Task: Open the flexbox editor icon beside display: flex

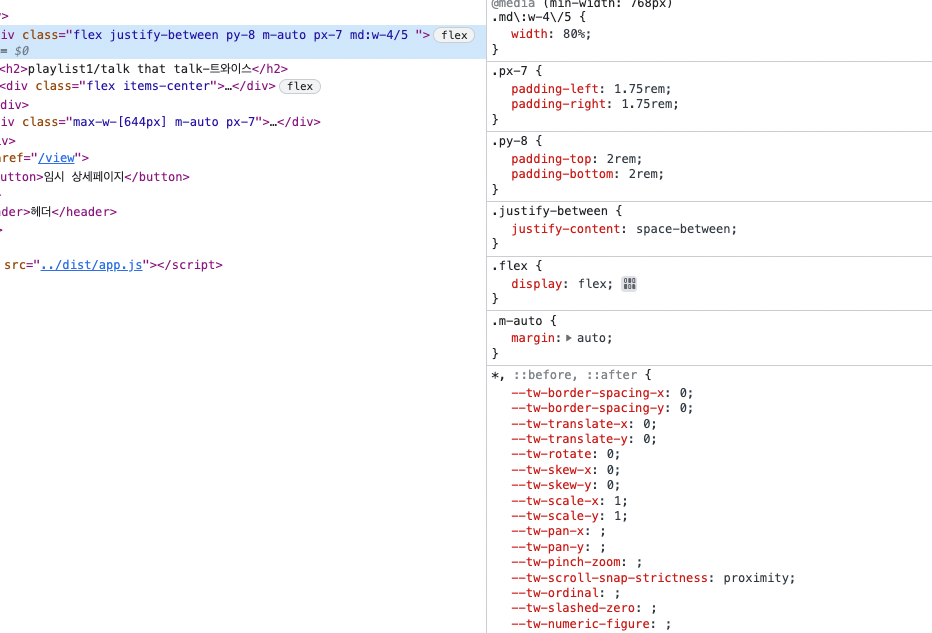Action: coord(629,284)
